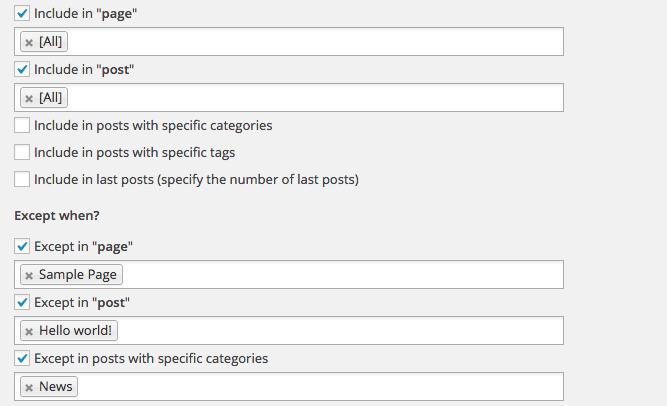The width and height of the screenshot is (667, 406).
Task: Uncheck Include in "page" checkbox
Action: pyautogui.click(x=22, y=14)
